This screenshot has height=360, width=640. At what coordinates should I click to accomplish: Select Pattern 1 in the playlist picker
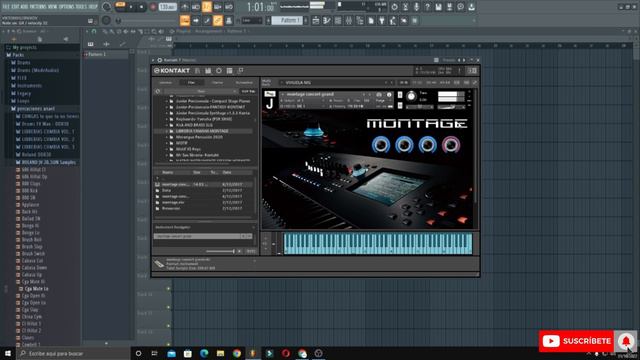coord(106,54)
